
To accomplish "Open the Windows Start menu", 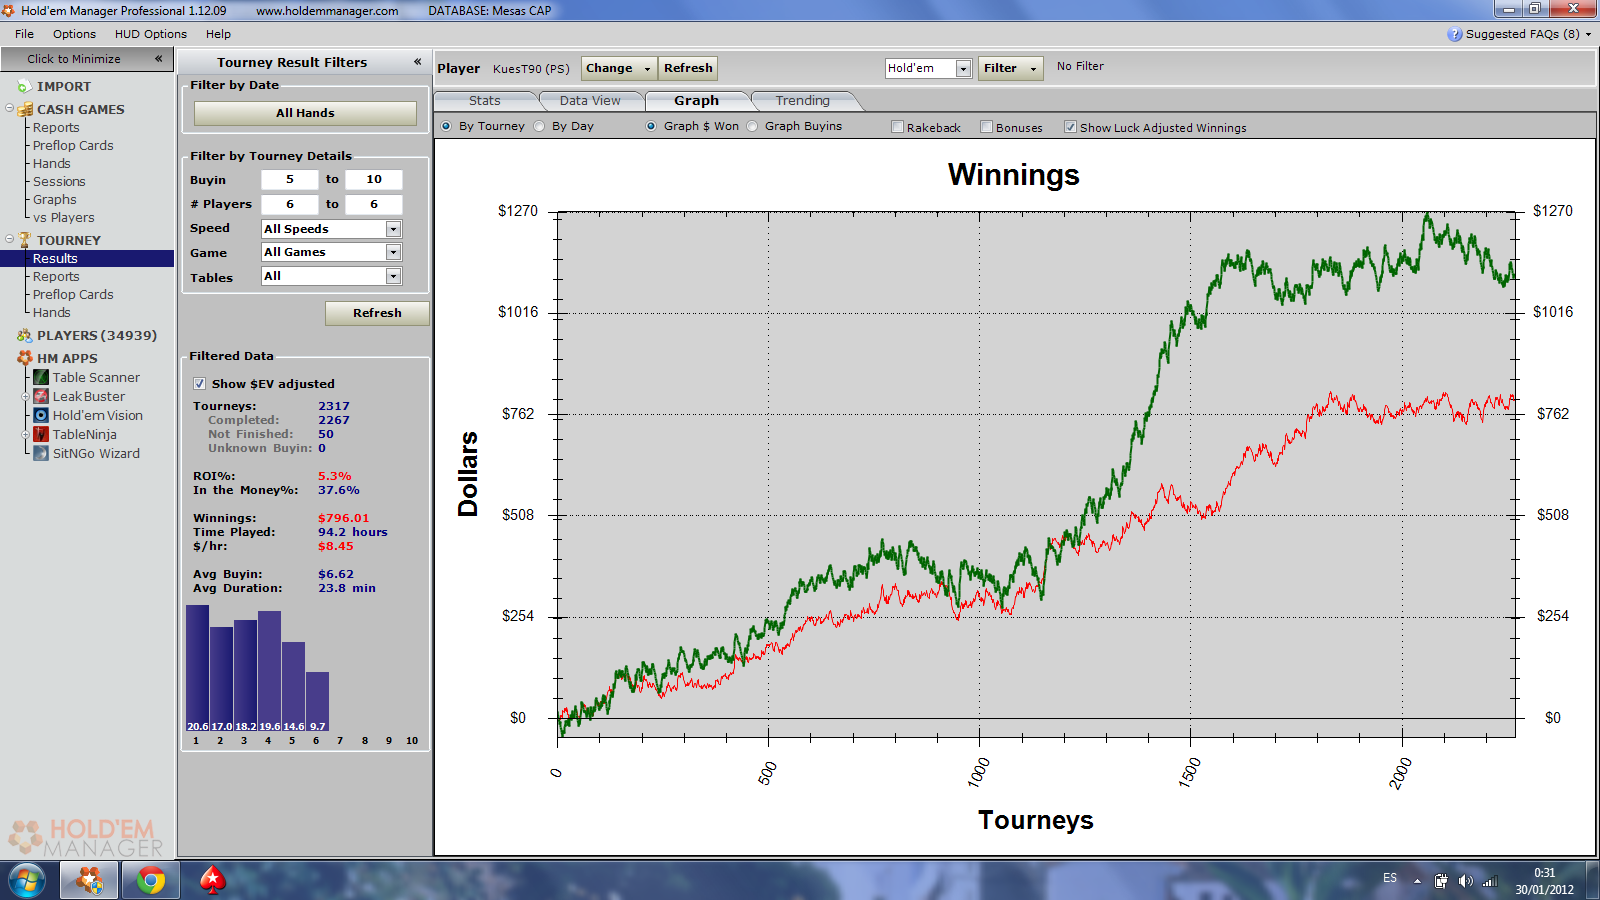I will pyautogui.click(x=27, y=881).
